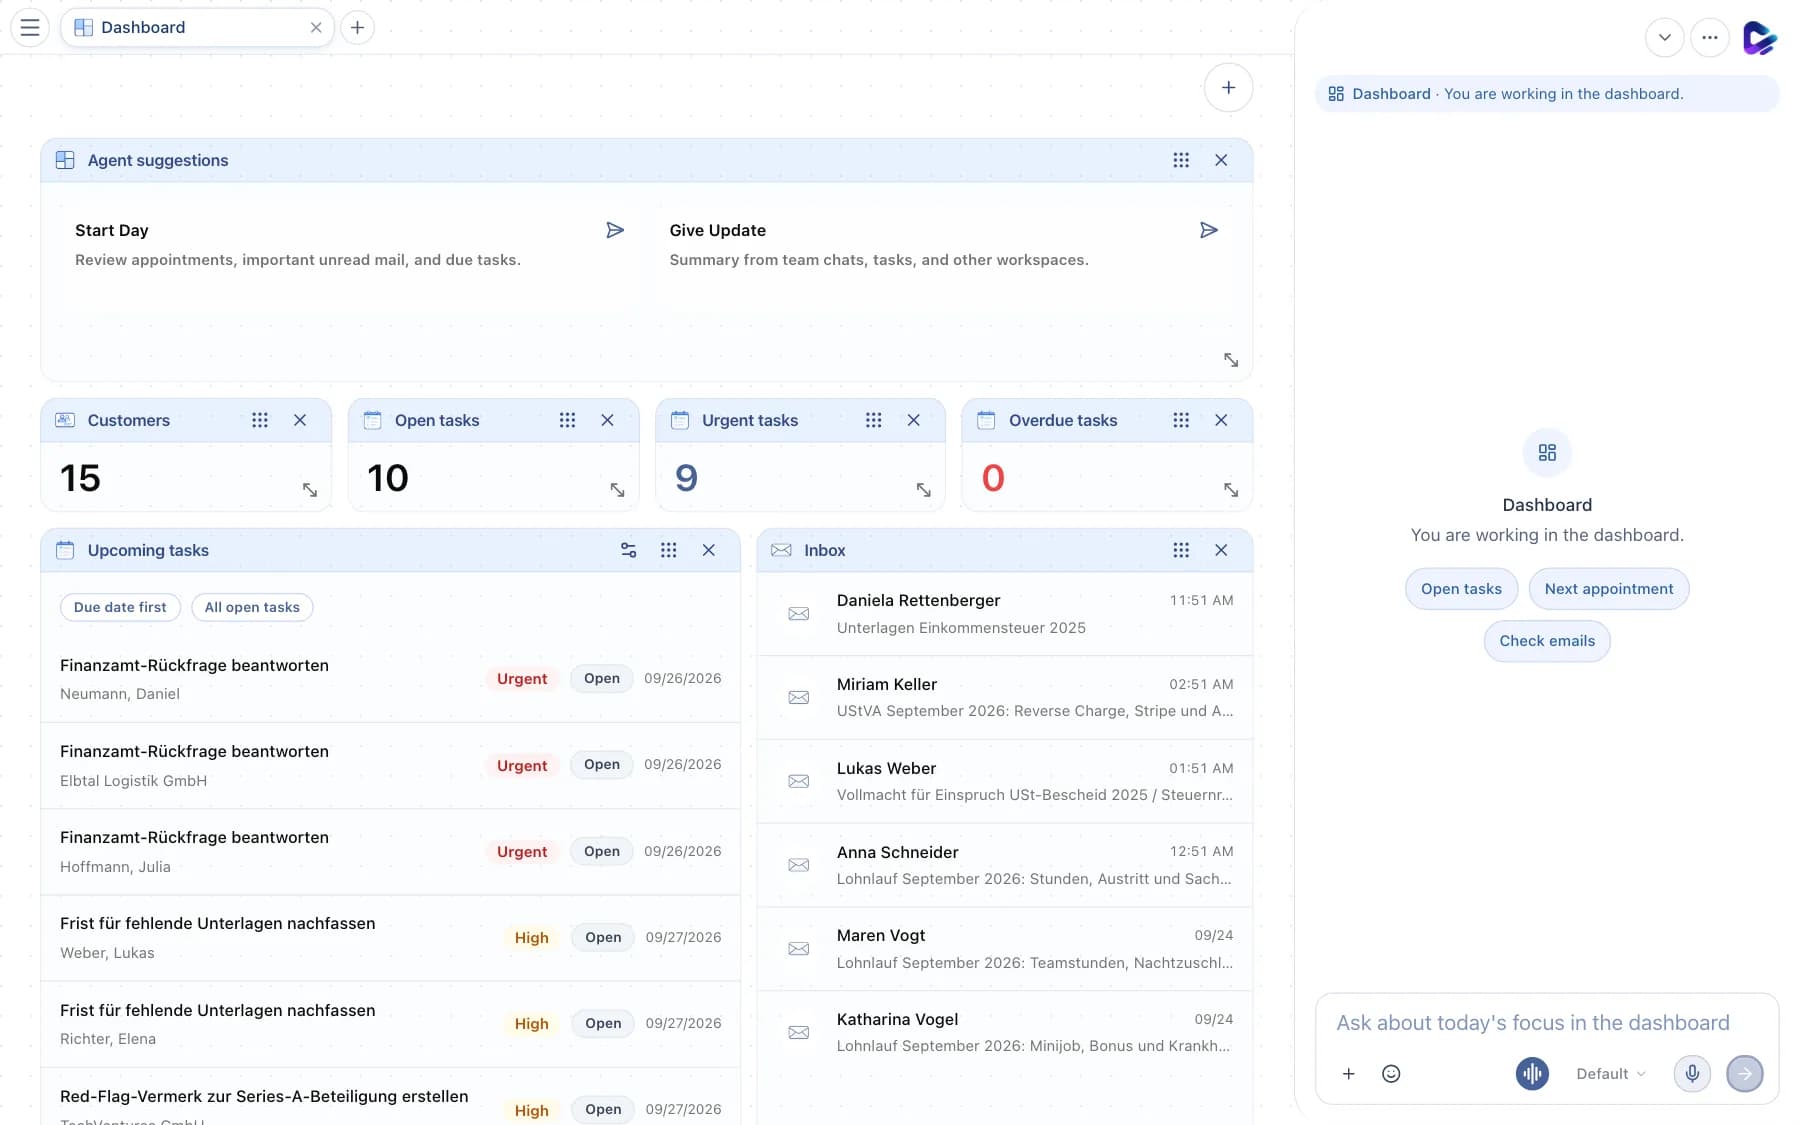Start voice input with the microphone
This screenshot has width=1800, height=1125.
click(1692, 1074)
